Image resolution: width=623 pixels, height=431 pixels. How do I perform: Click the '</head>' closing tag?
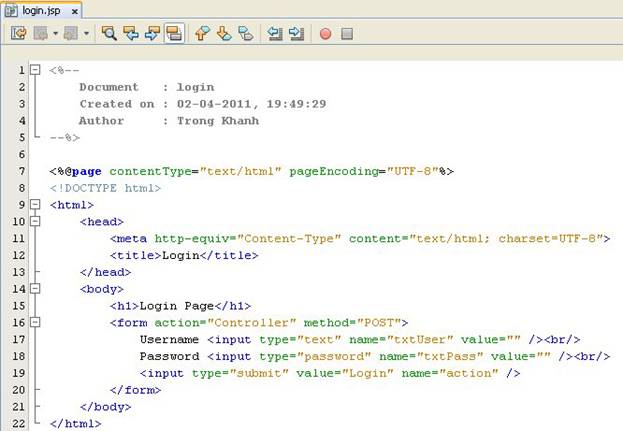(105, 272)
